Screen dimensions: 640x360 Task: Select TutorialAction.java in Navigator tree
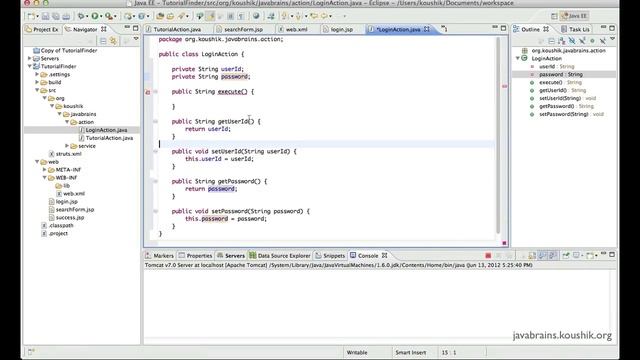(x=109, y=138)
